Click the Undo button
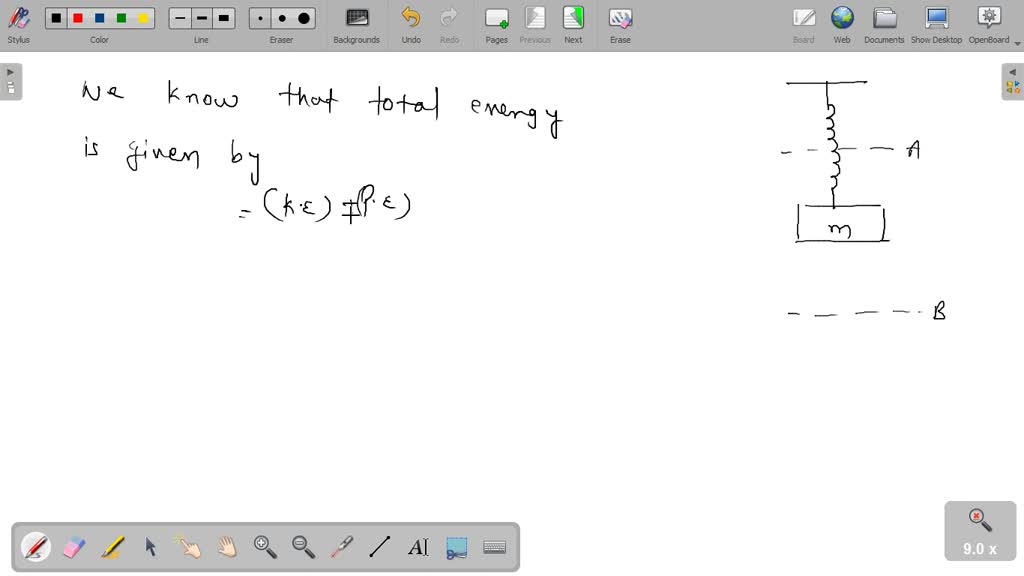Screen dimensions: 1024x576 coord(411,24)
